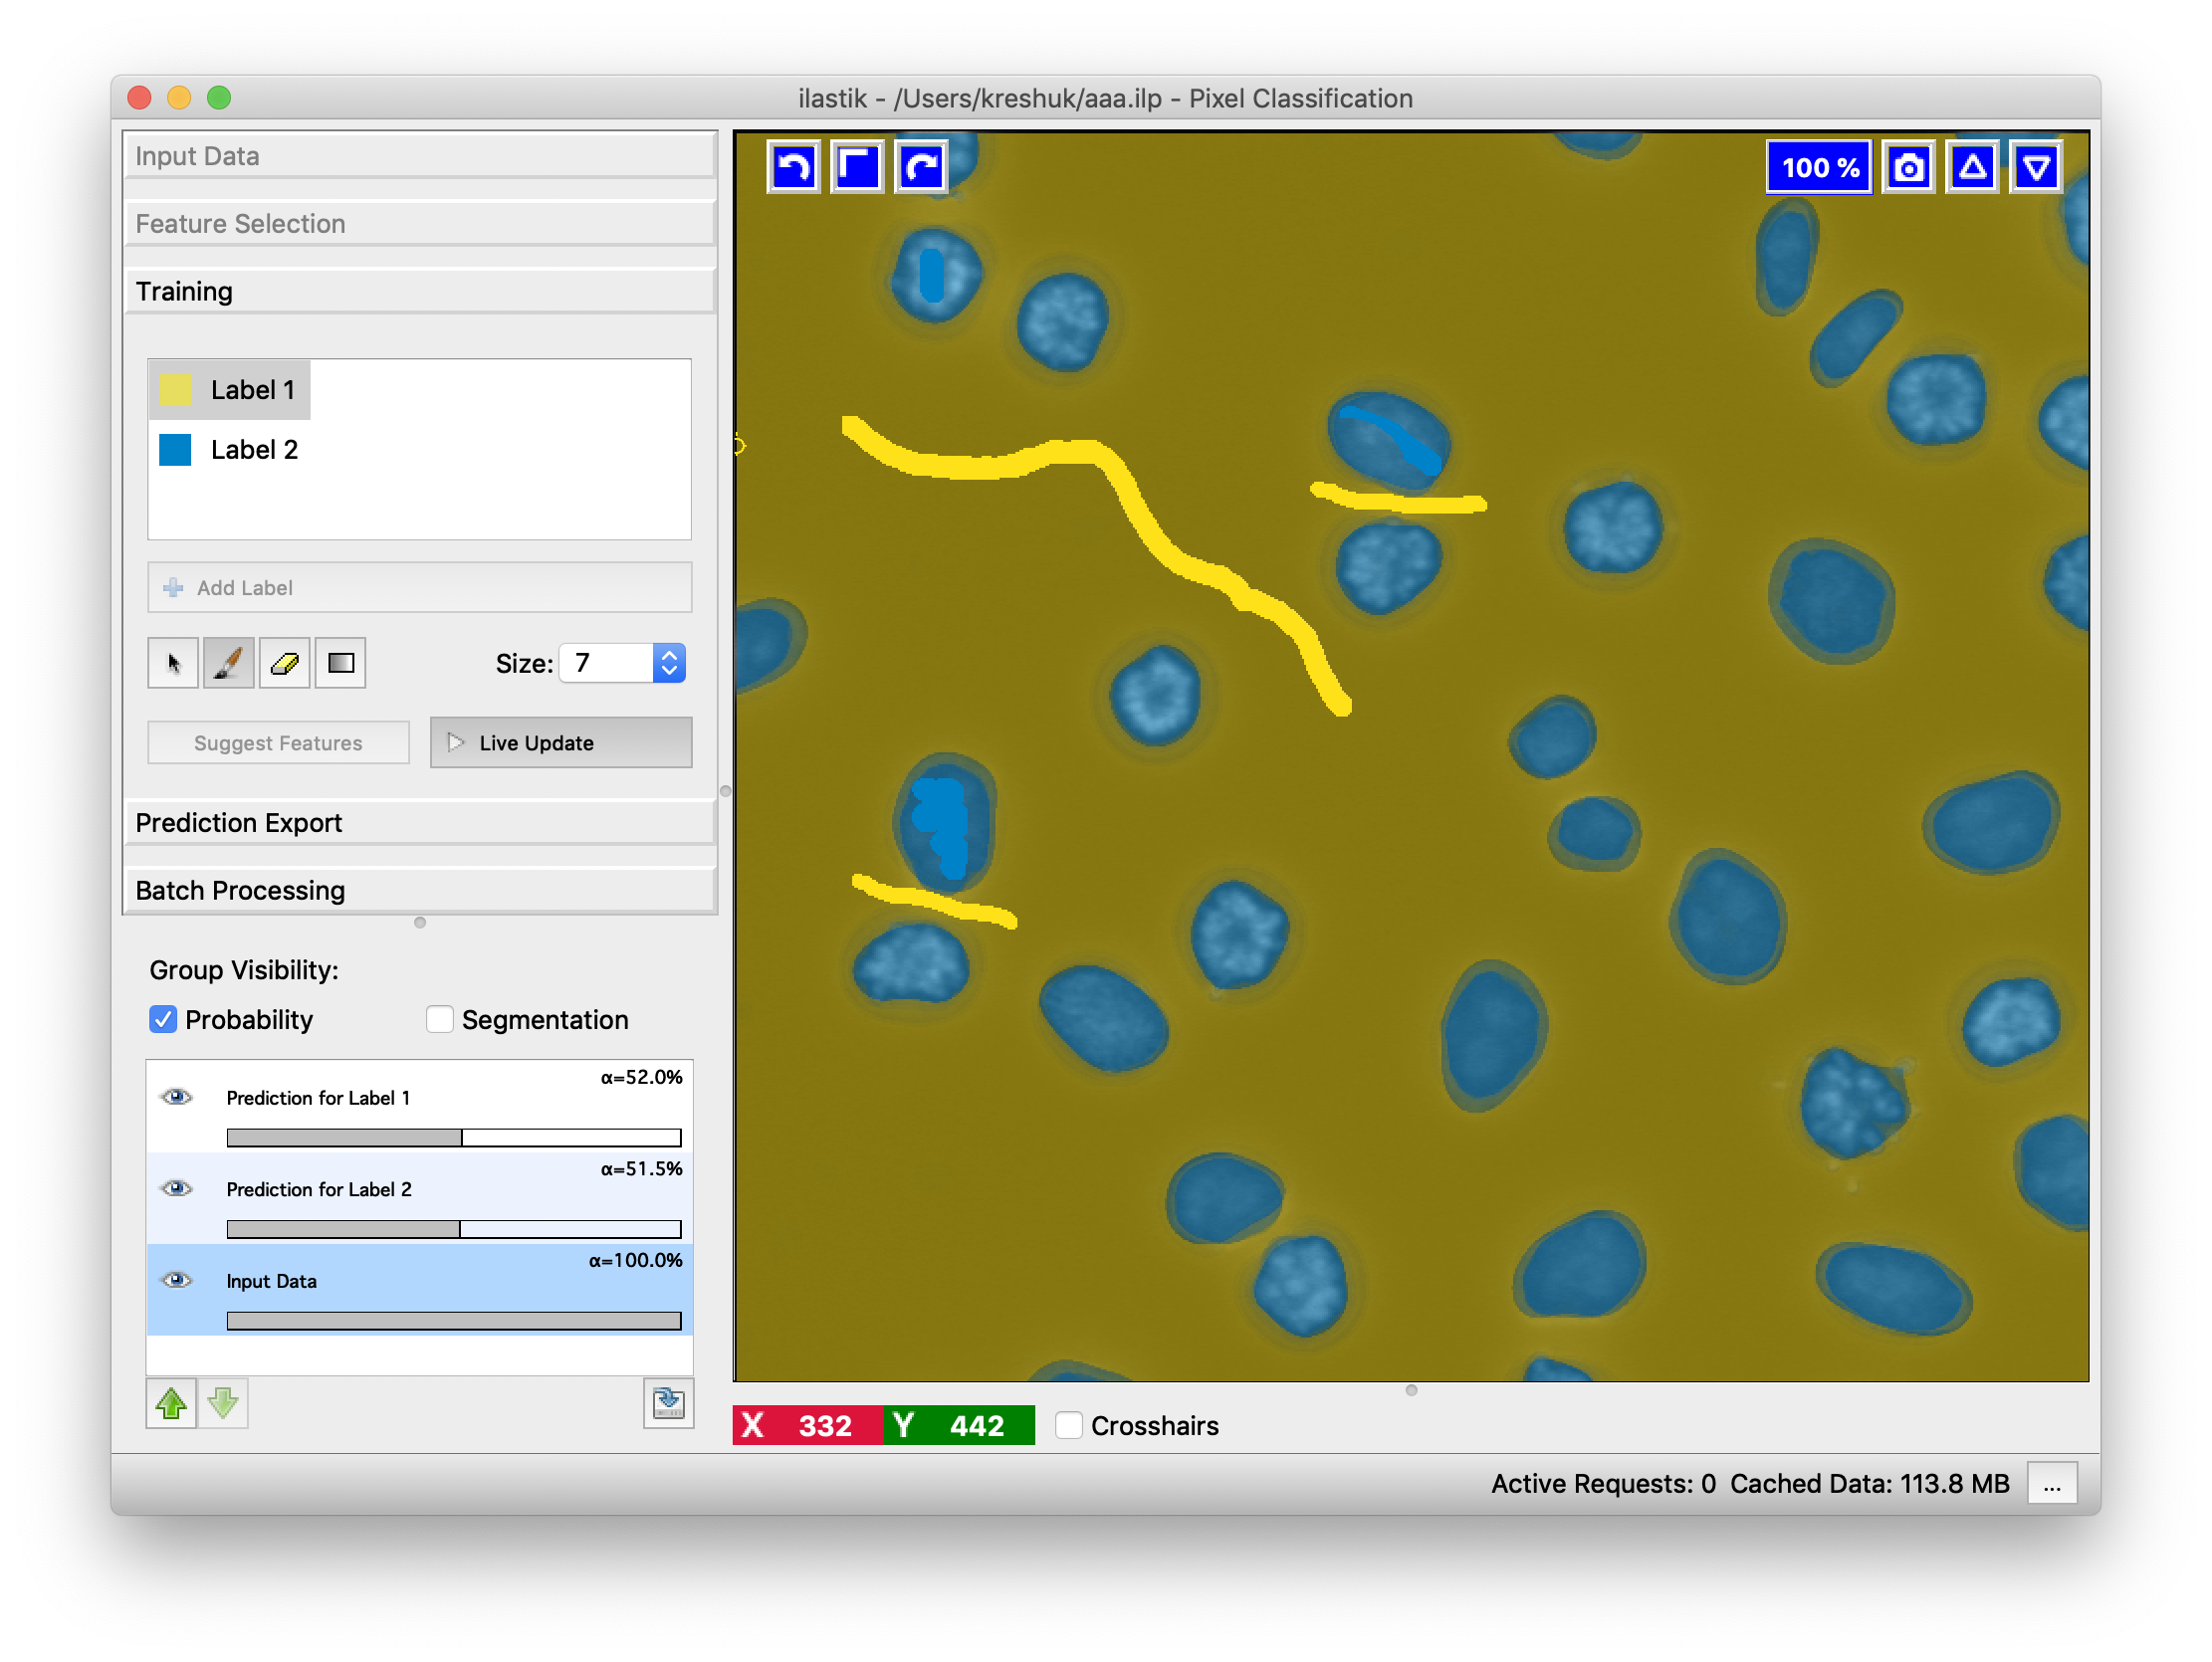Click the plus icon in Add Label
This screenshot has height=1662, width=2212.
point(173,588)
